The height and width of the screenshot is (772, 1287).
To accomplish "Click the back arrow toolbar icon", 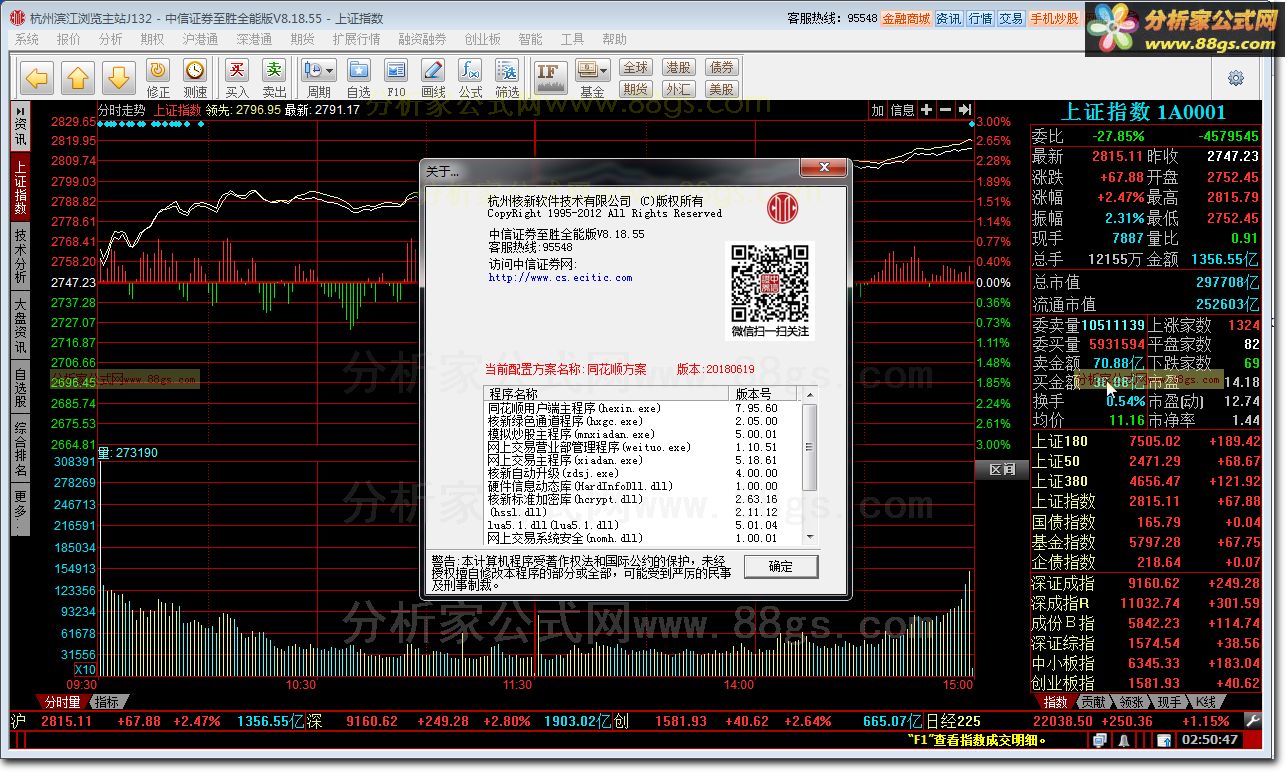I will coord(37,77).
